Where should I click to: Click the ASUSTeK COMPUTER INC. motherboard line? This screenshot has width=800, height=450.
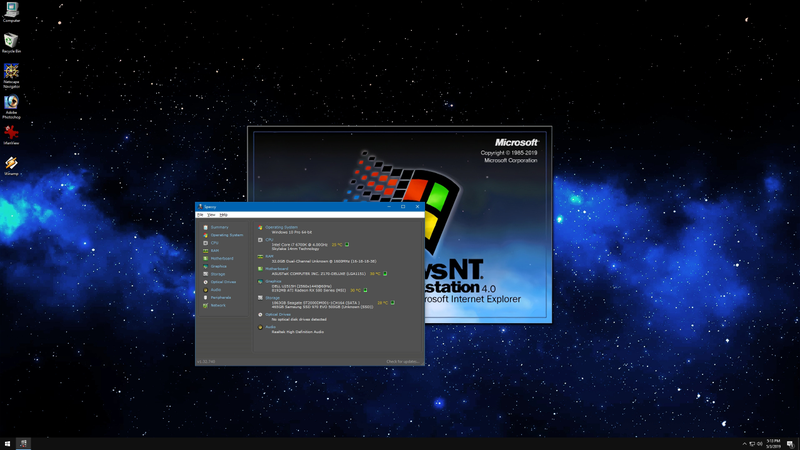click(318, 273)
